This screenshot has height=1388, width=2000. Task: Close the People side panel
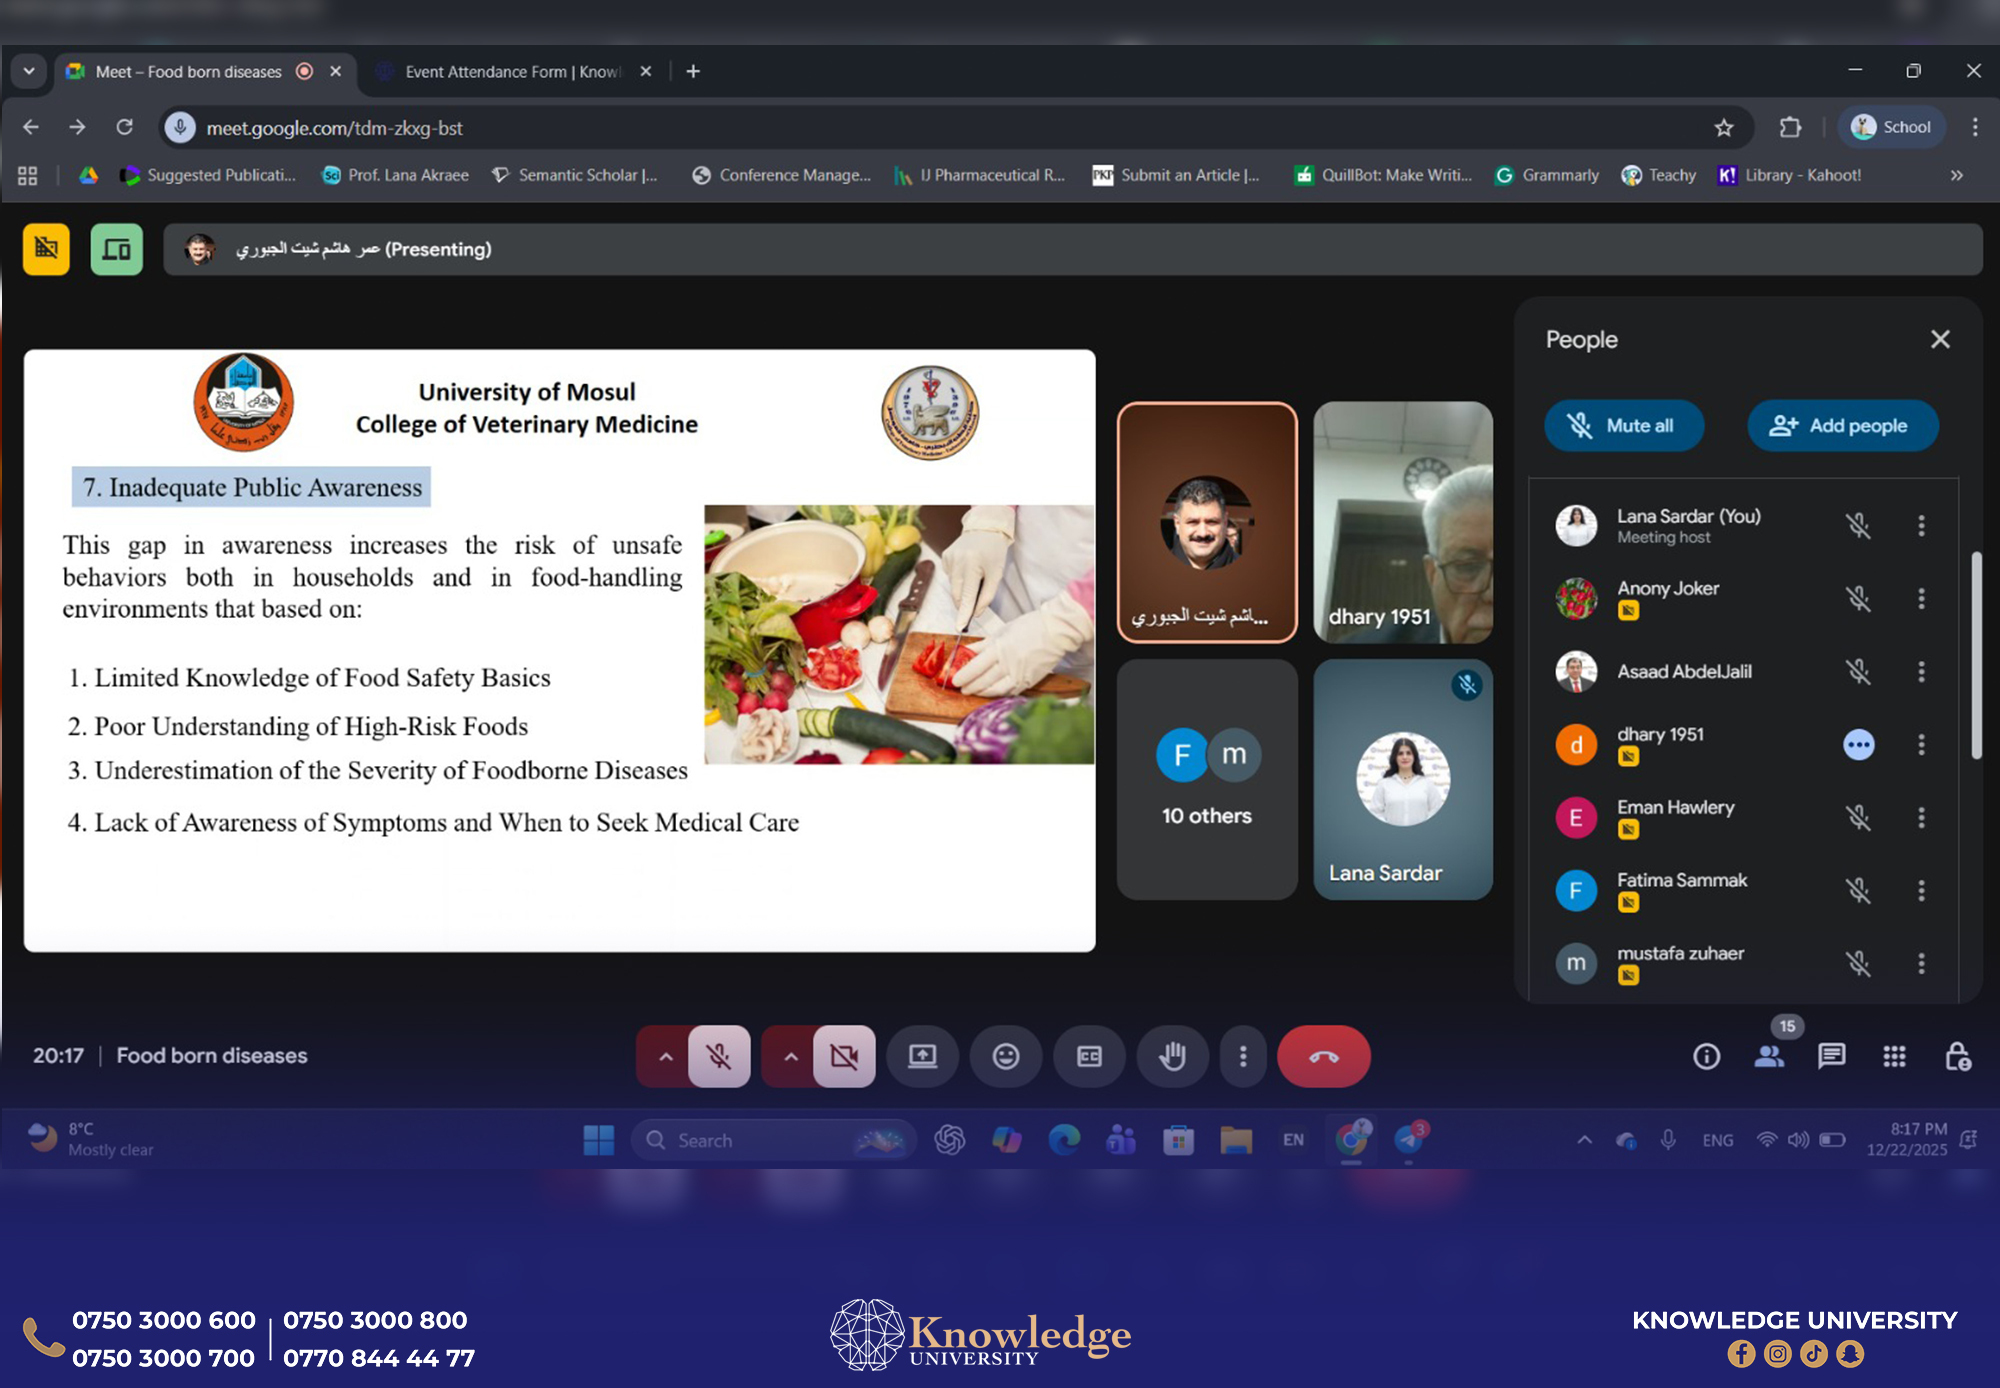coord(1940,339)
